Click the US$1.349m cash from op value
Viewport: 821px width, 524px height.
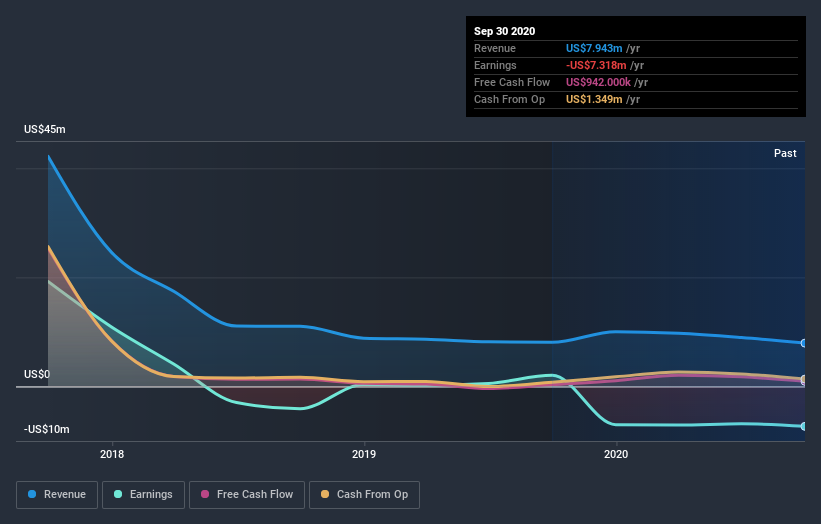594,99
